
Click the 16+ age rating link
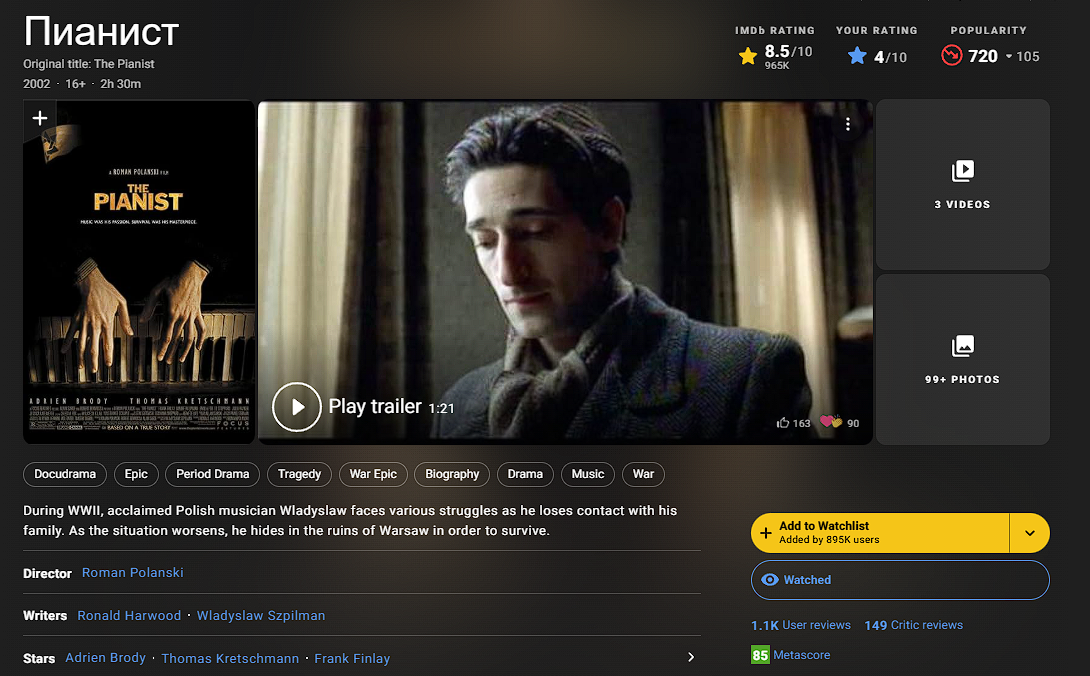75,84
